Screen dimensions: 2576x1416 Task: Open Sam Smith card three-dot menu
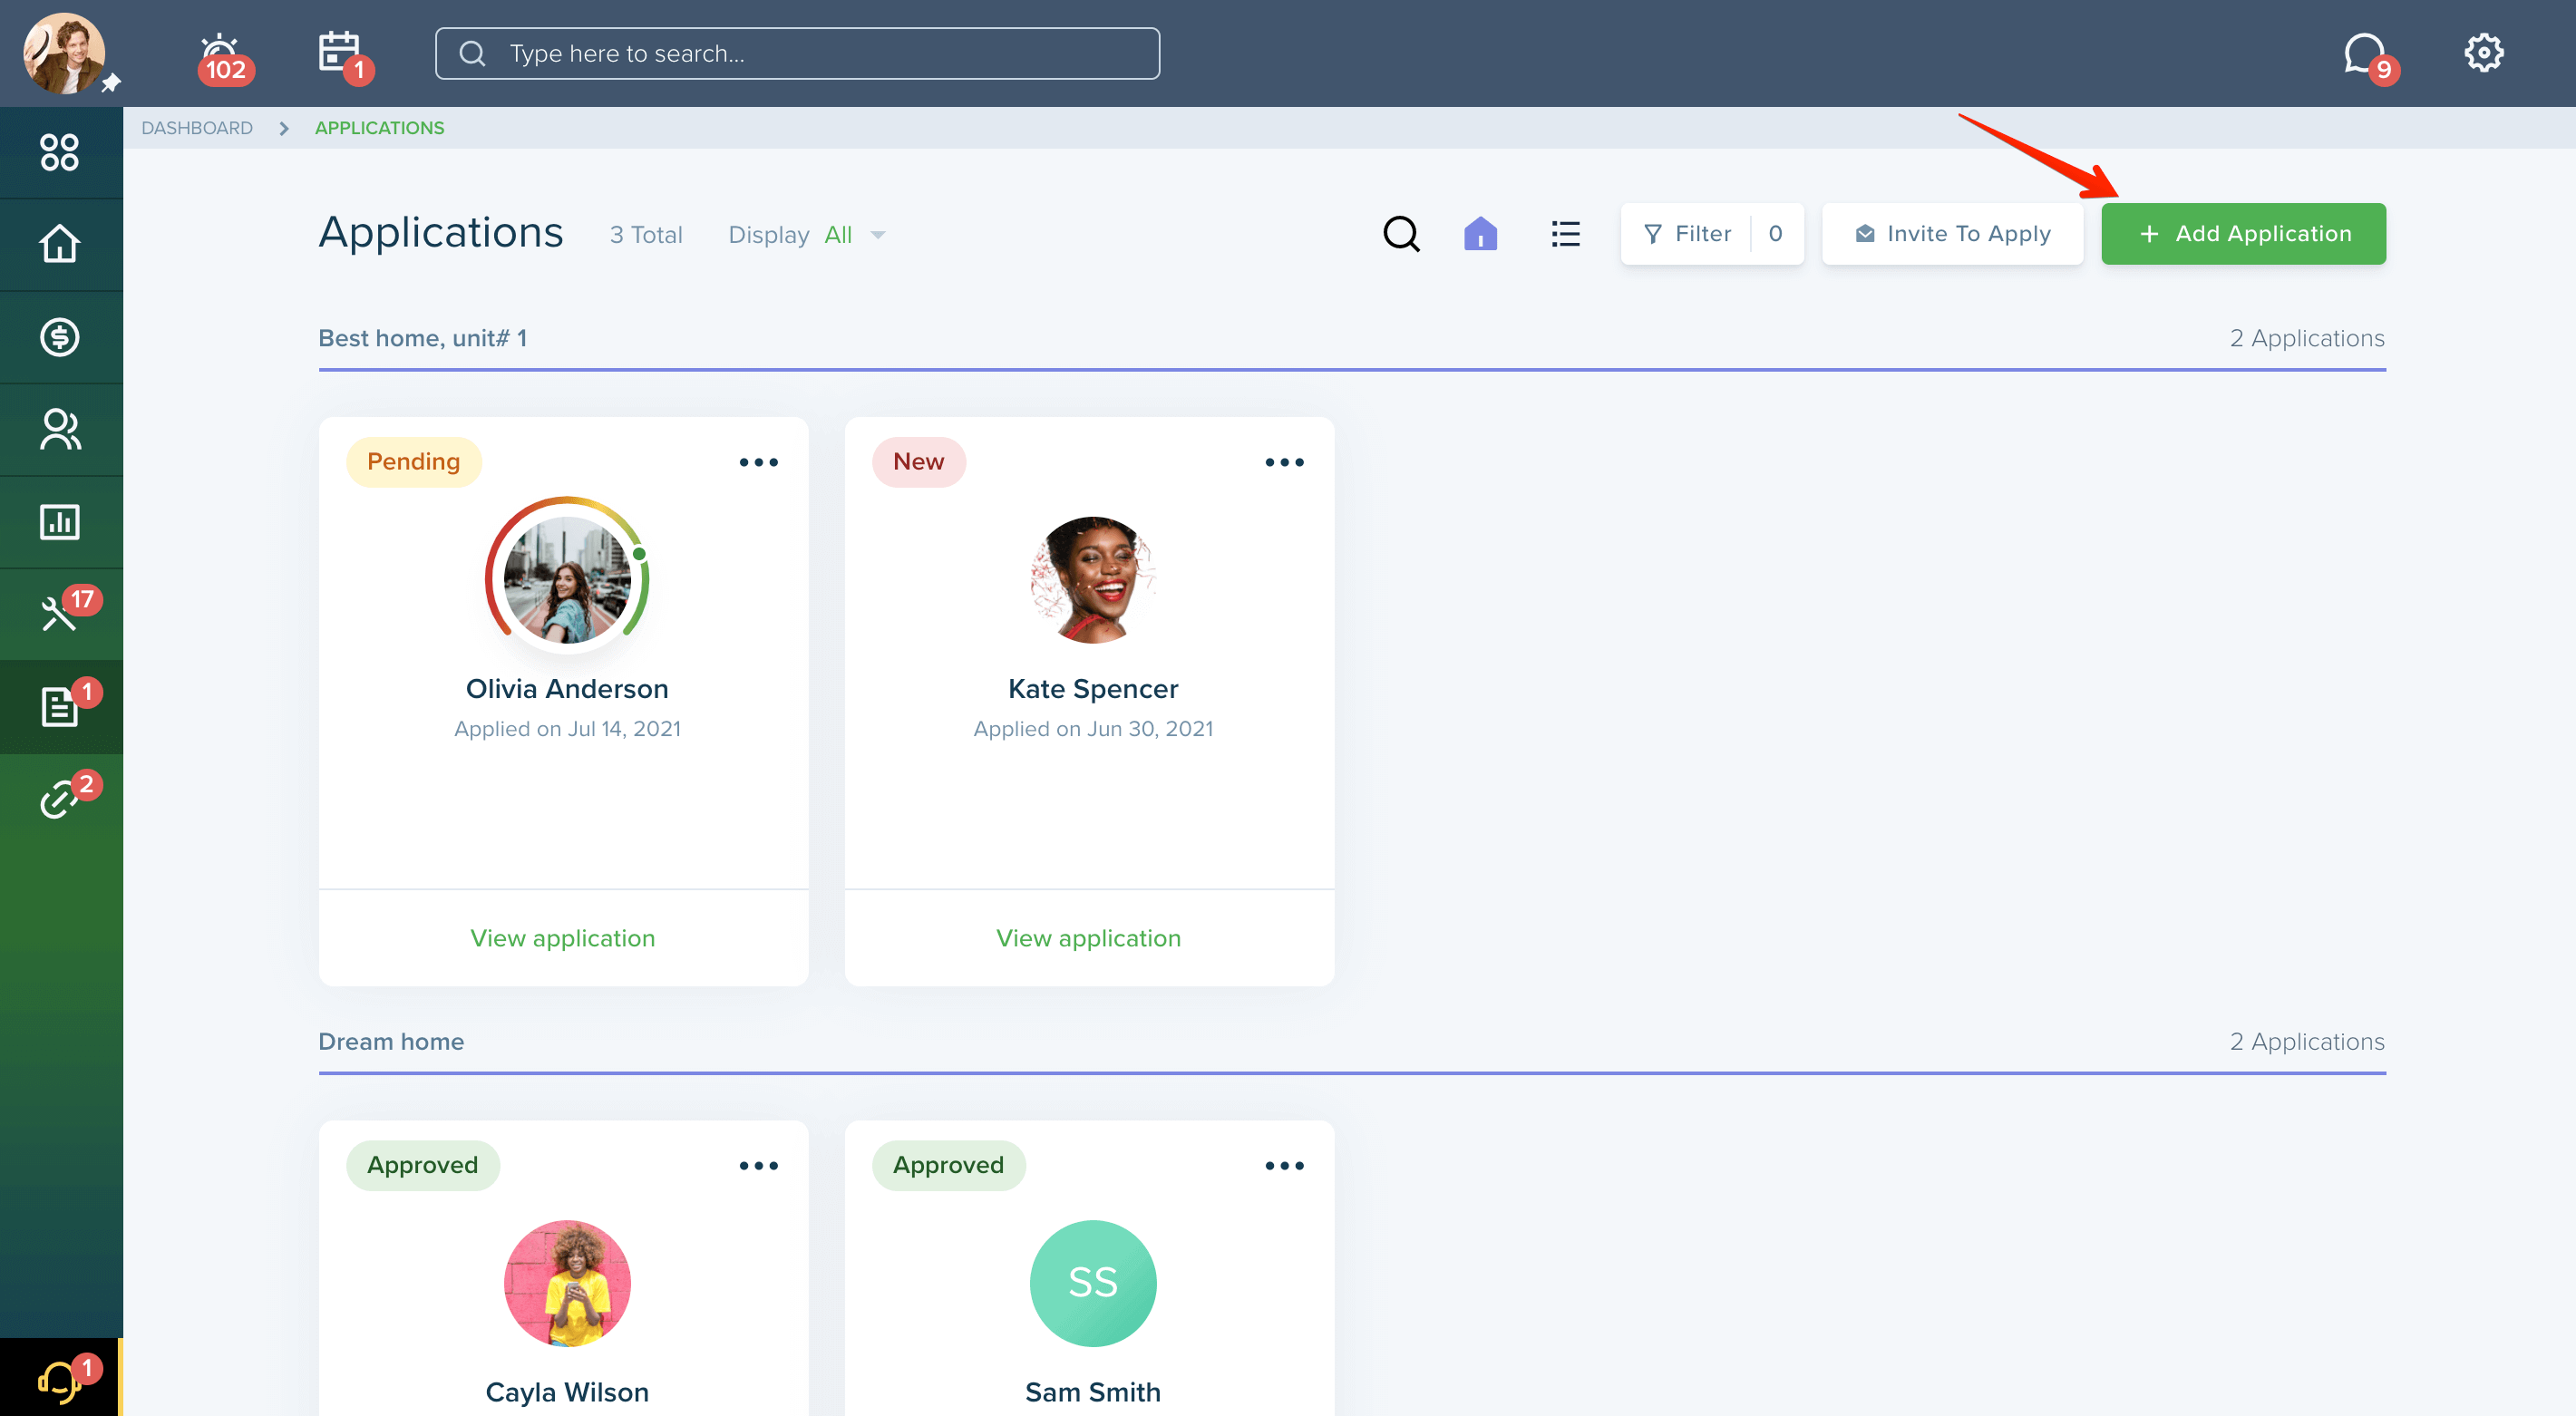pos(1284,1165)
